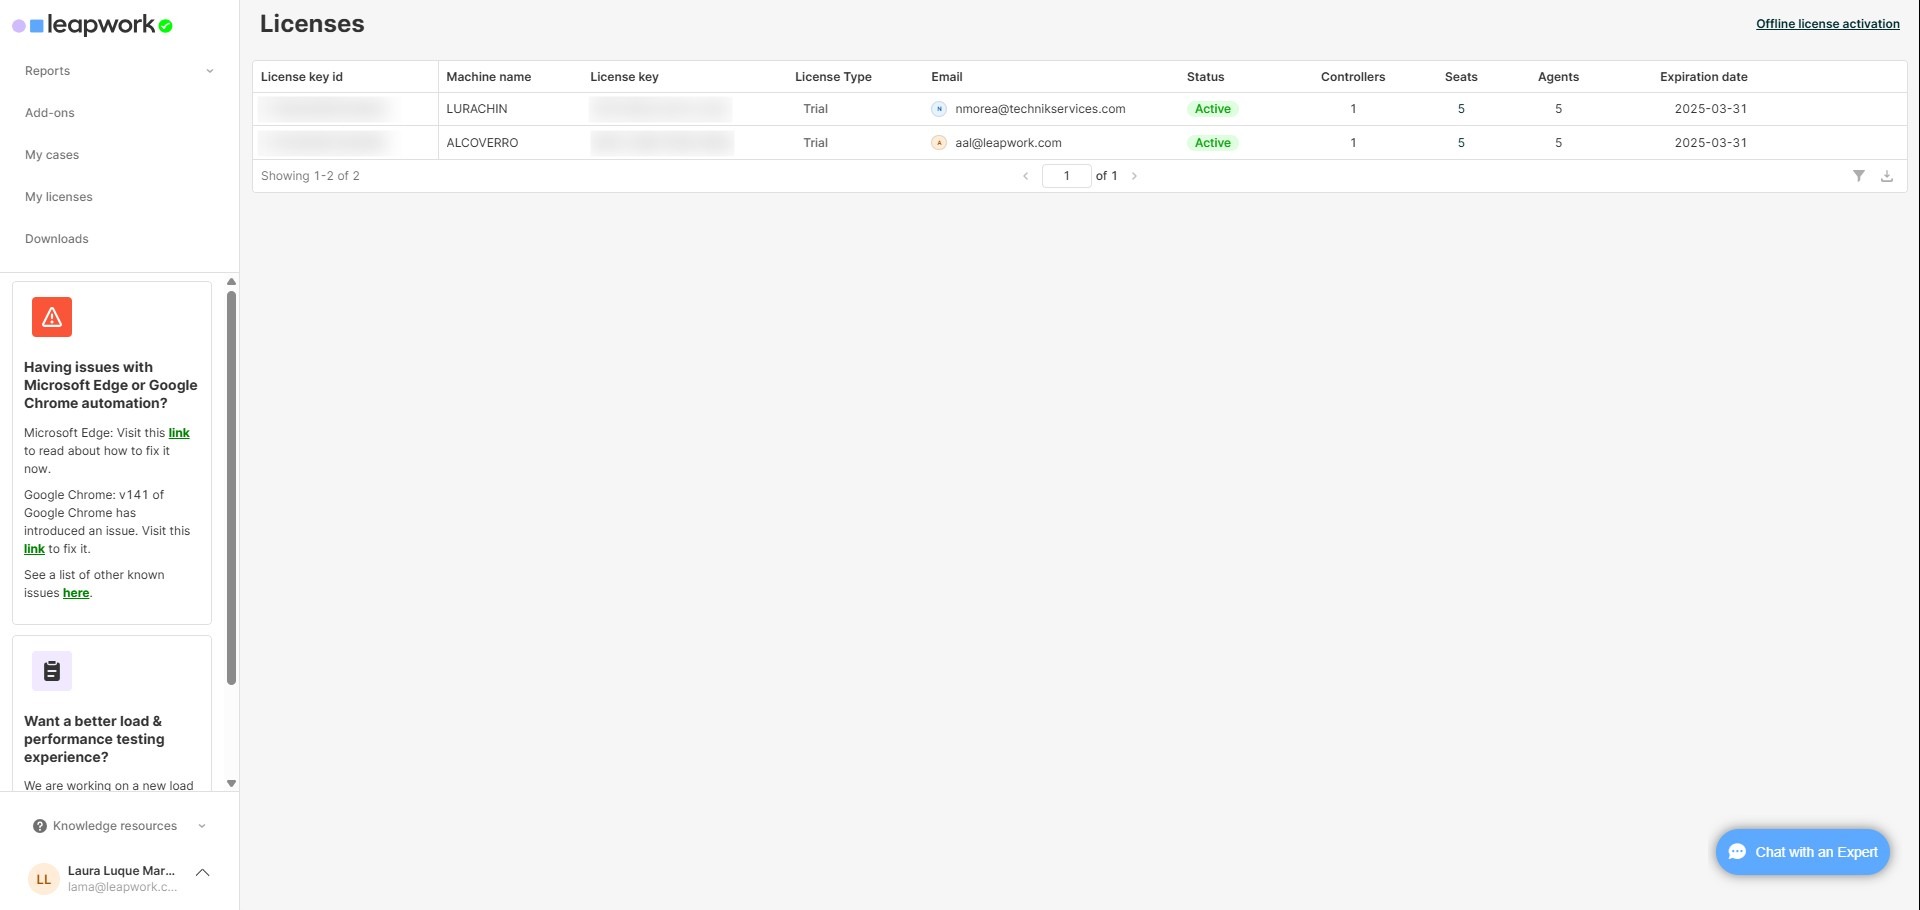Viewport: 1920px width, 910px height.
Task: Click the avatar icon next to nmorea@technikservices.com
Action: point(938,109)
